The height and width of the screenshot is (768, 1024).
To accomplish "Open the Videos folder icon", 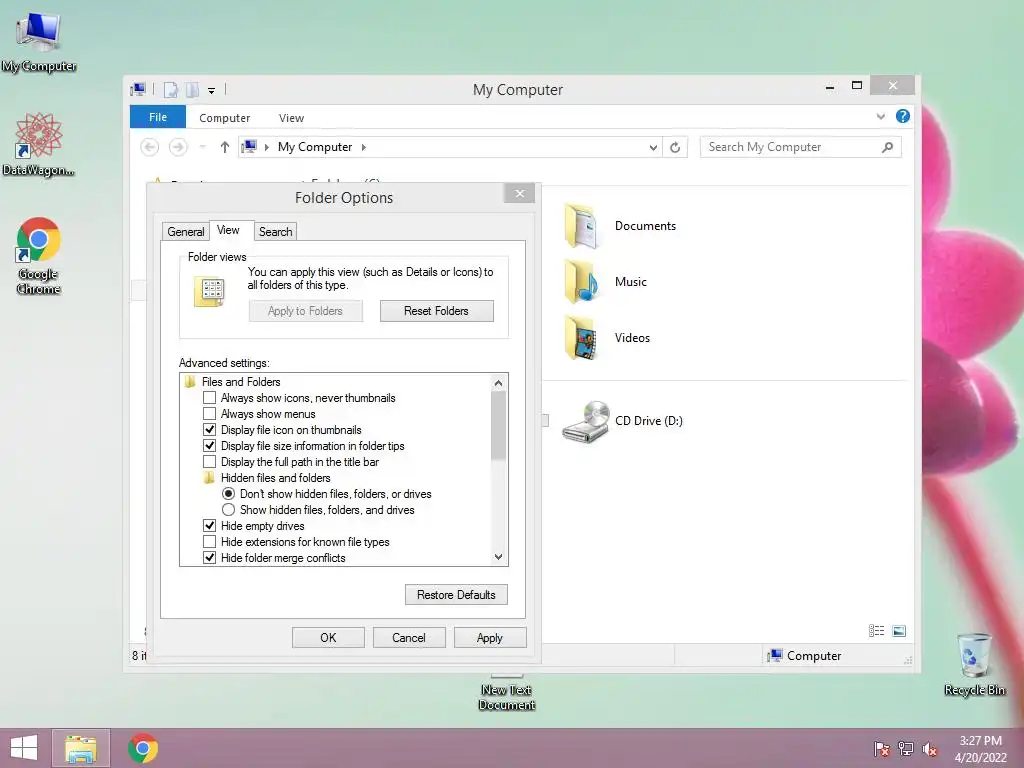I will (x=581, y=338).
